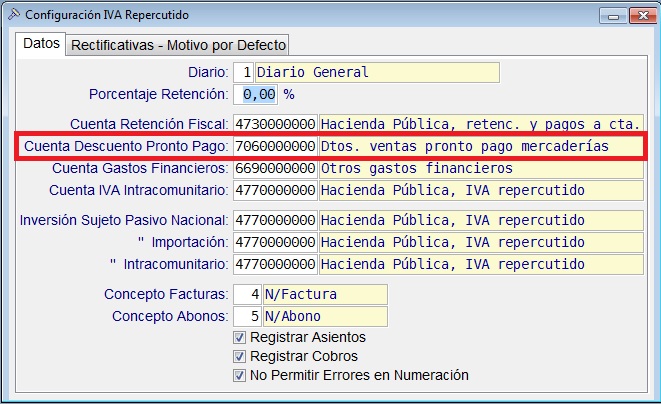Click Inversión Sujeto Pasivo Nacional account field
661x404 pixels.
275,221
